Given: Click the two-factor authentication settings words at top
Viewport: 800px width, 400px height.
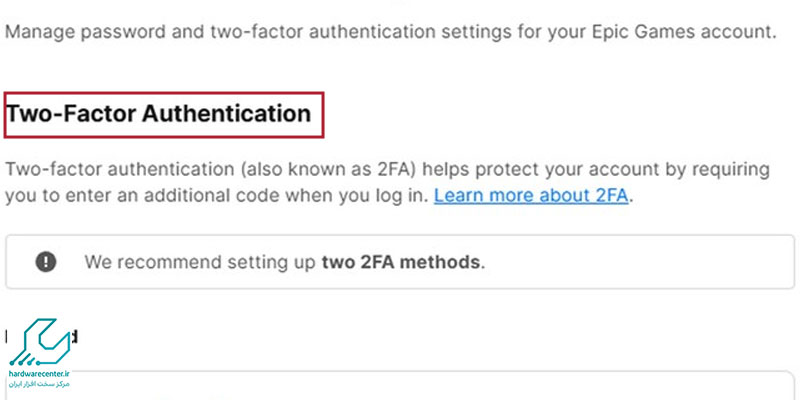Looking at the screenshot, I should [355, 32].
